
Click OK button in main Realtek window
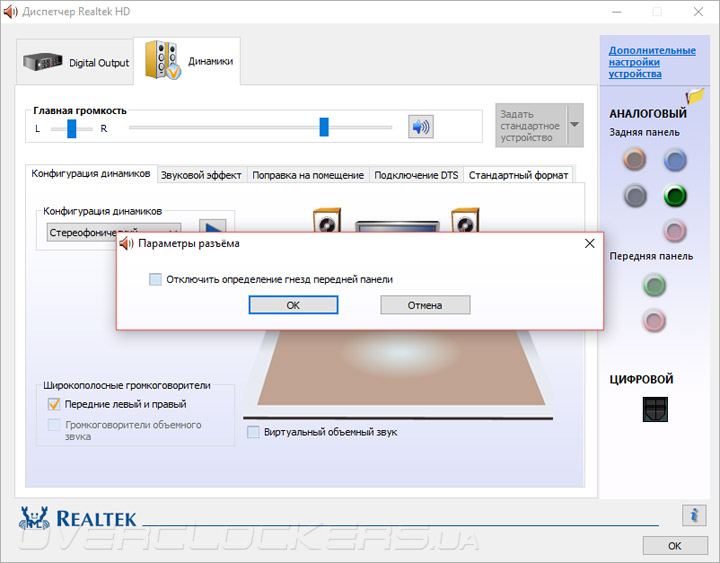click(675, 546)
